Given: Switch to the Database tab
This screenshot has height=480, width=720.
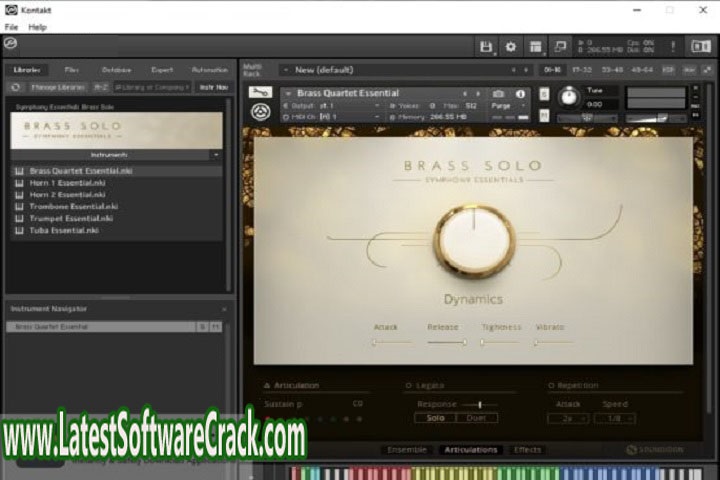Looking at the screenshot, I should coord(117,70).
